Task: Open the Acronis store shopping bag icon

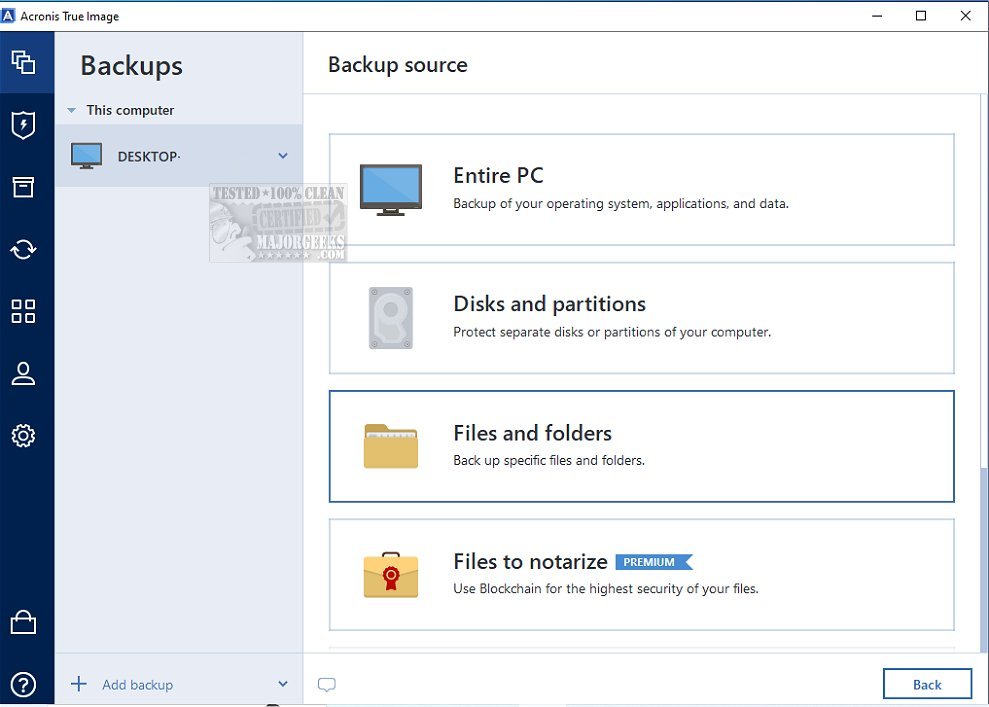Action: coord(23,622)
